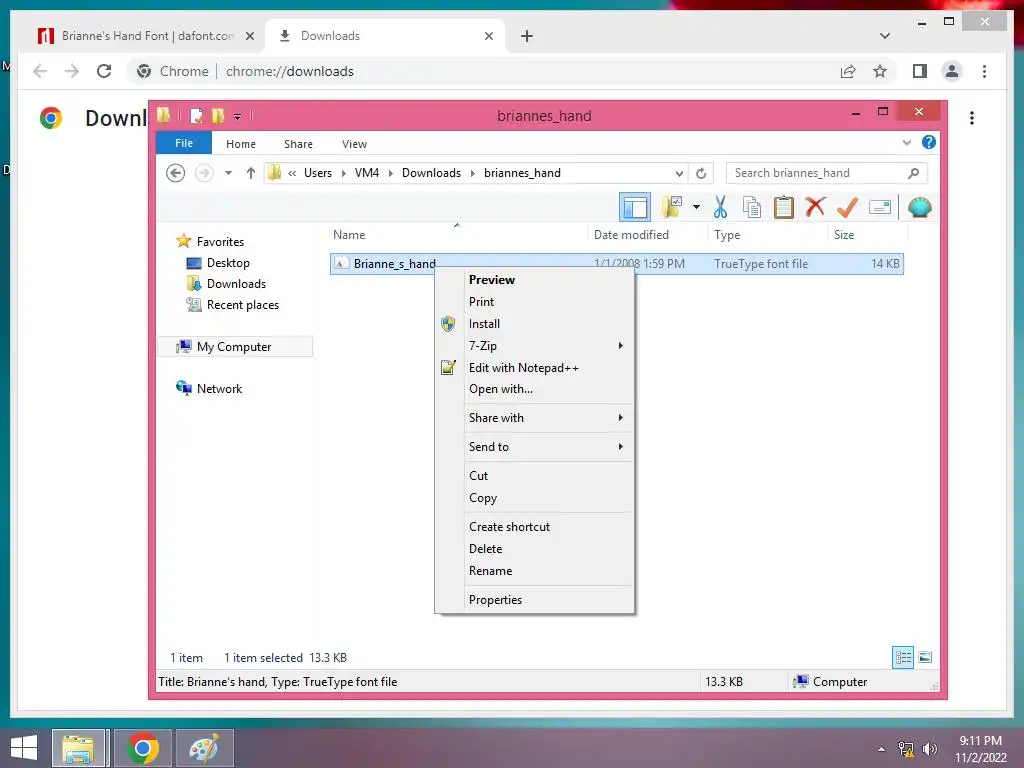Switch to Brianne's Hand Font Chrome tab
This screenshot has height=768, width=1024.
(147, 36)
